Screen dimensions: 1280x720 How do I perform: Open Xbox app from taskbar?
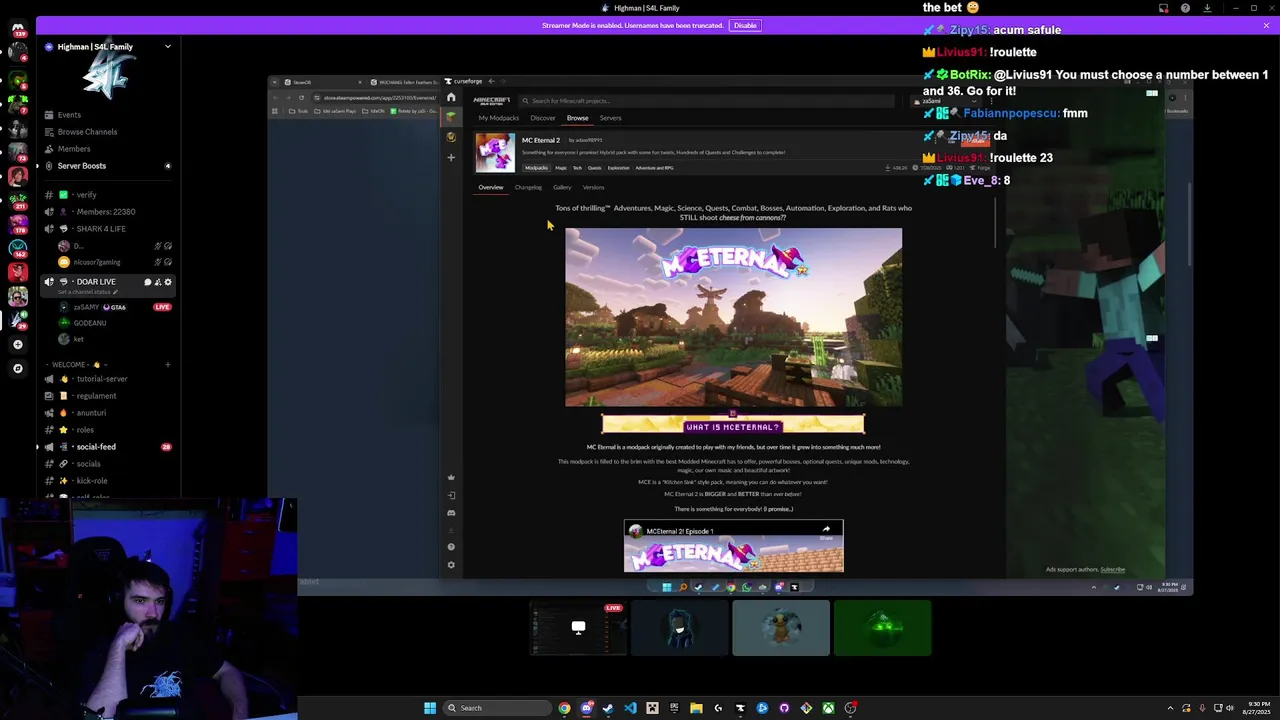[828, 708]
